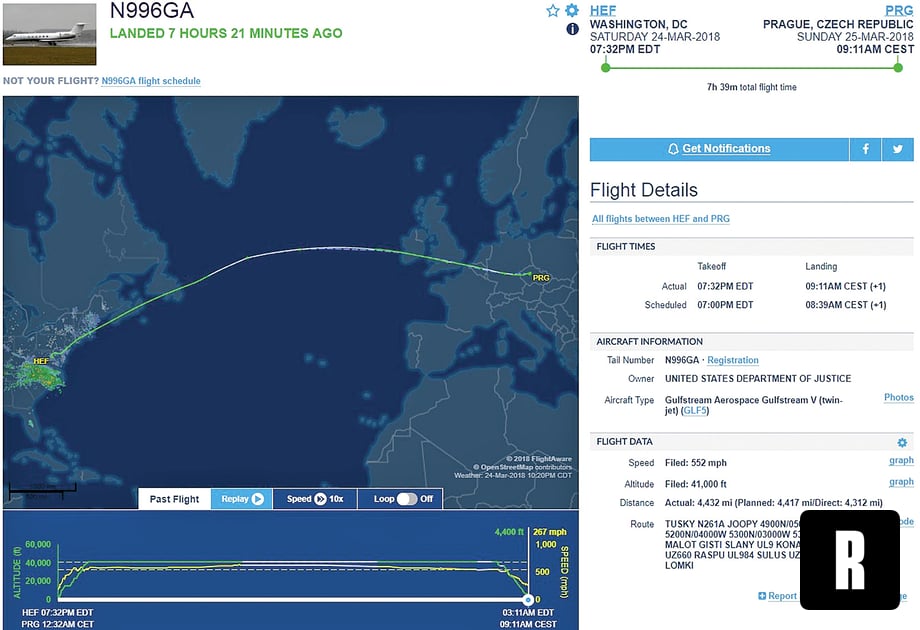Open the Speed graph link
Viewport: 920px width, 630px height.
(901, 461)
